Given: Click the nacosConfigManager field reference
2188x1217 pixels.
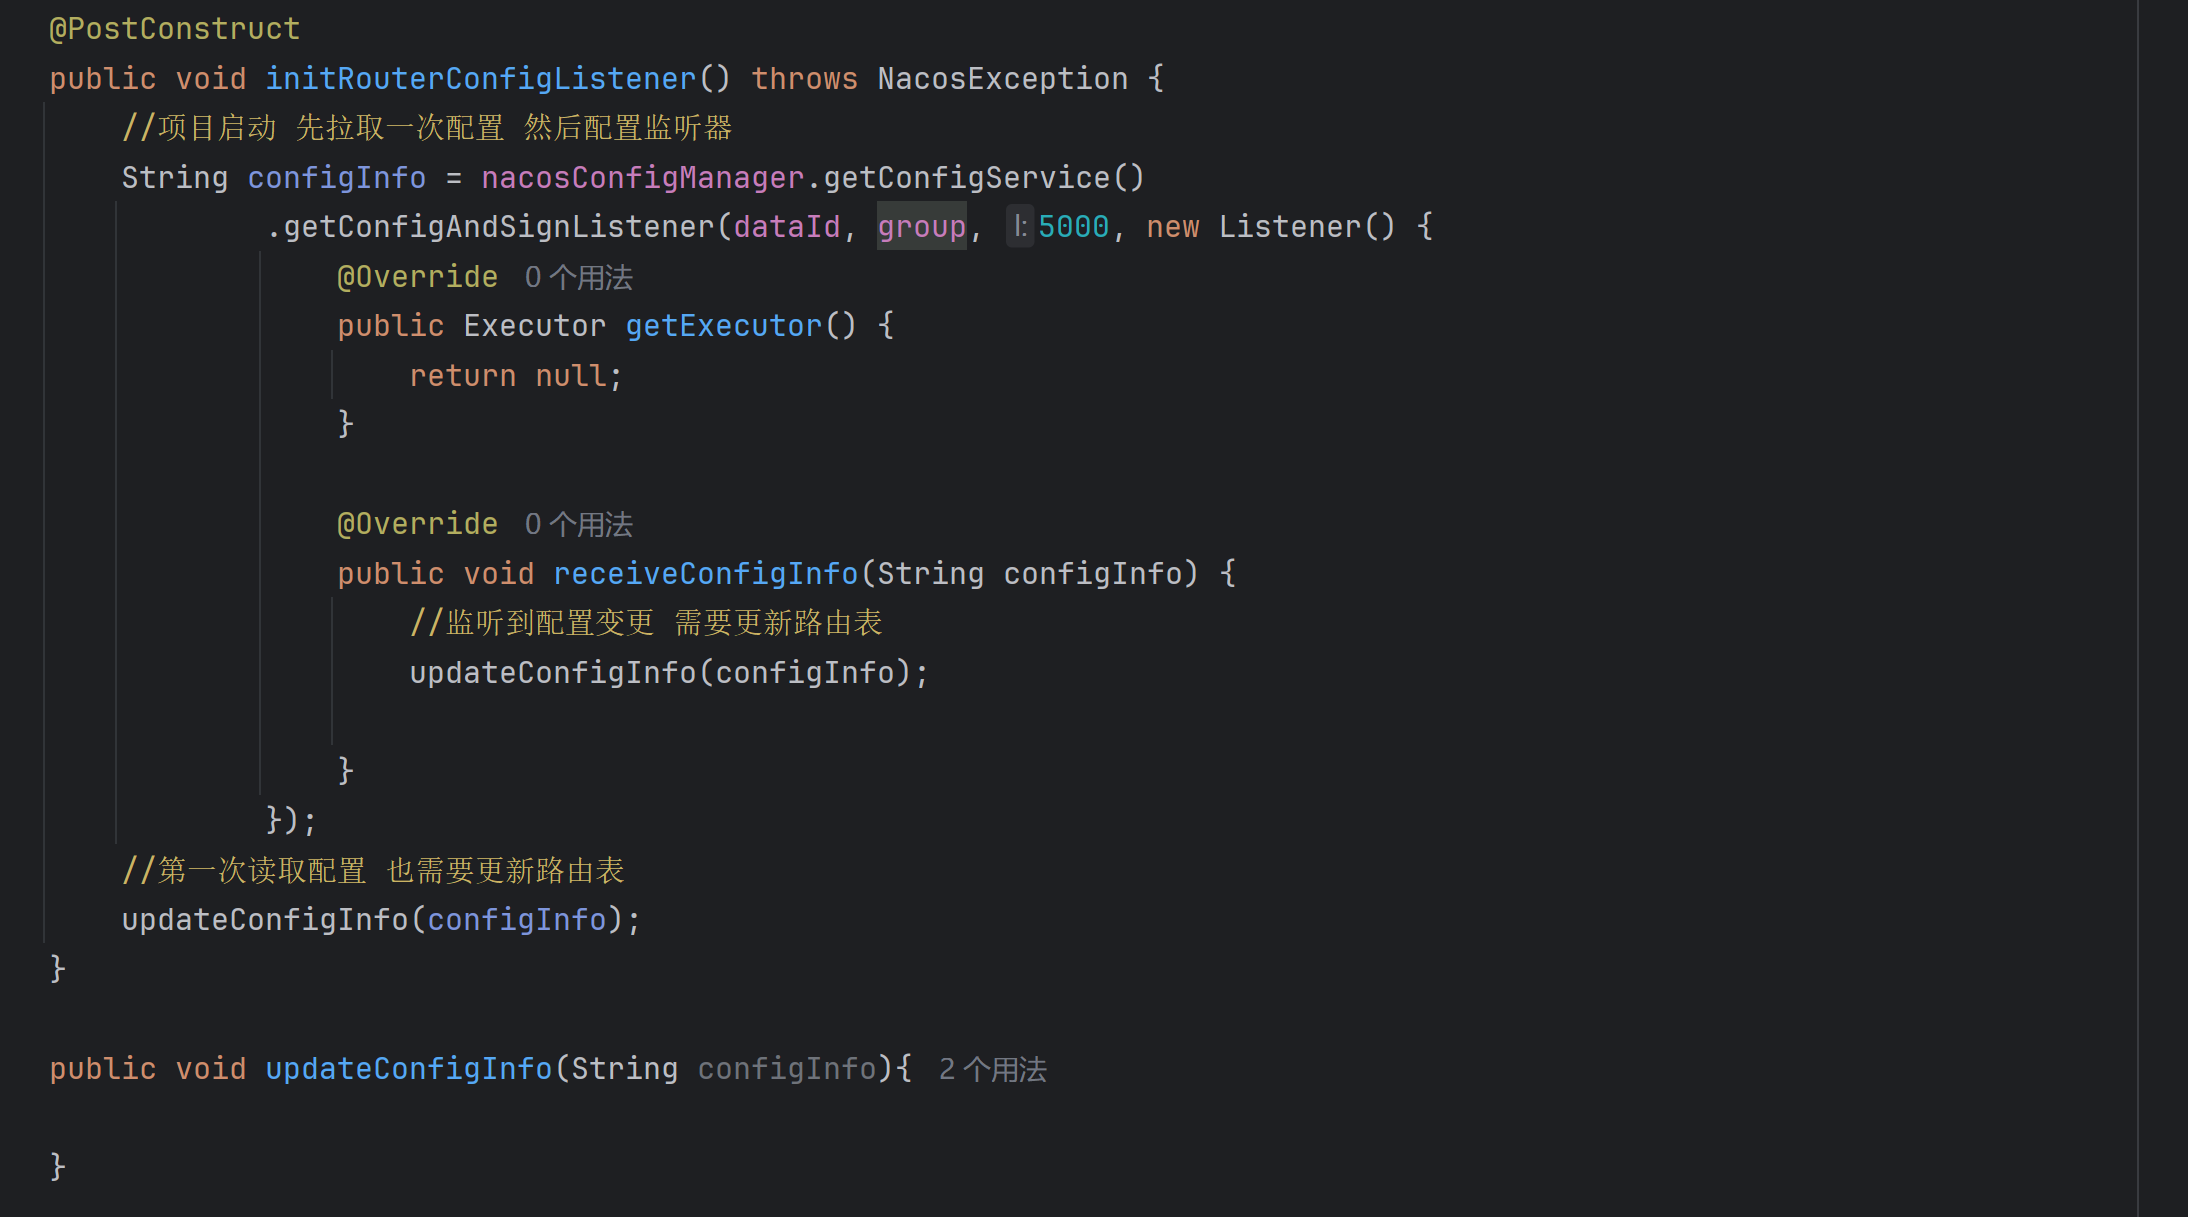Looking at the screenshot, I should tap(642, 178).
